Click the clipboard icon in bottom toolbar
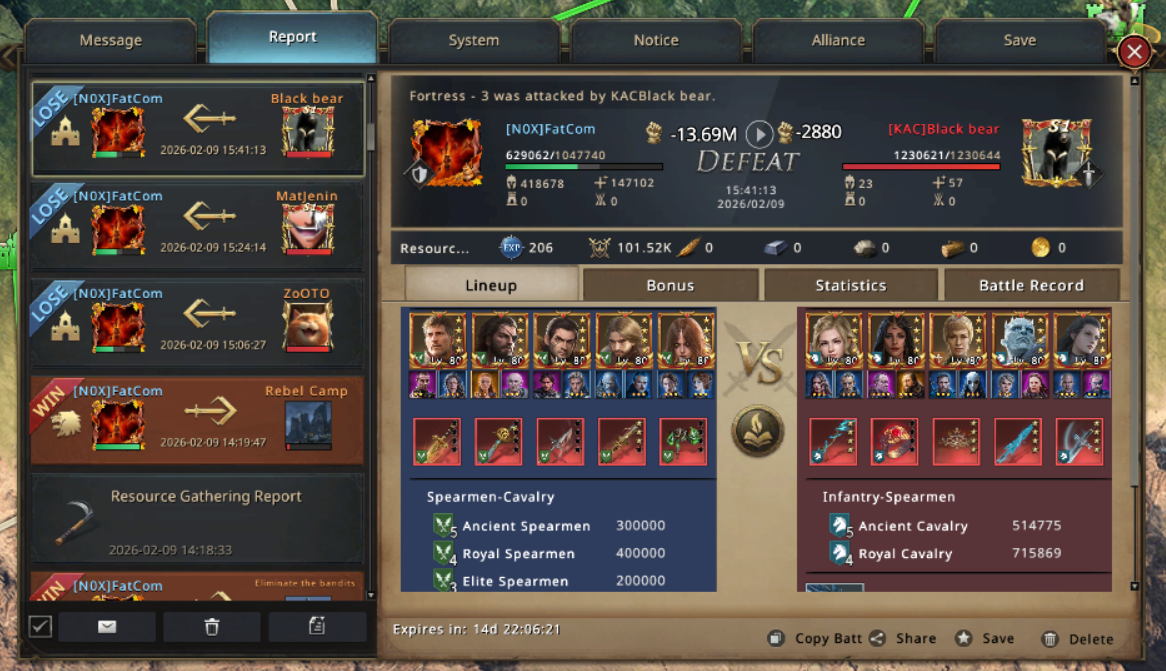This screenshot has width=1166, height=671. 317,626
